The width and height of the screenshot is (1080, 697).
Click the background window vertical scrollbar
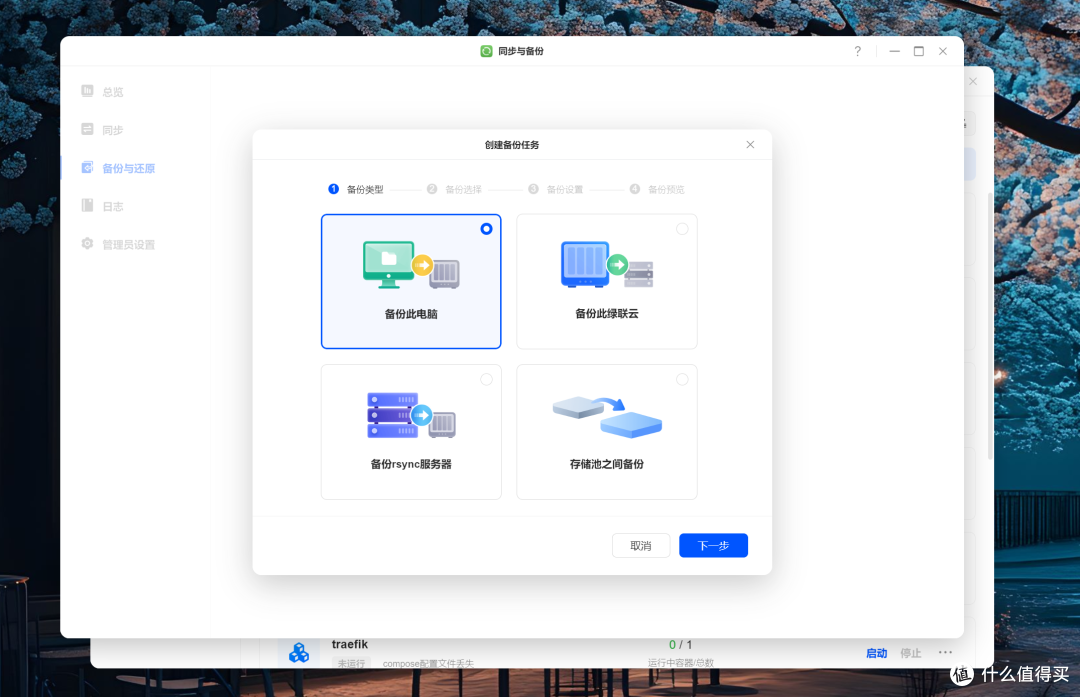pyautogui.click(x=990, y=326)
